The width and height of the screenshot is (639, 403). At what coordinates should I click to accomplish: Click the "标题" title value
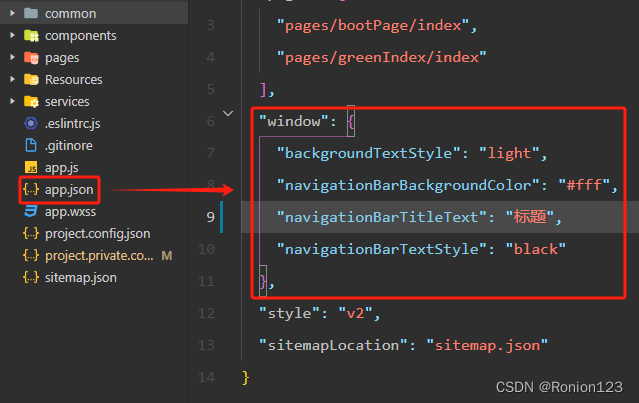(530, 217)
